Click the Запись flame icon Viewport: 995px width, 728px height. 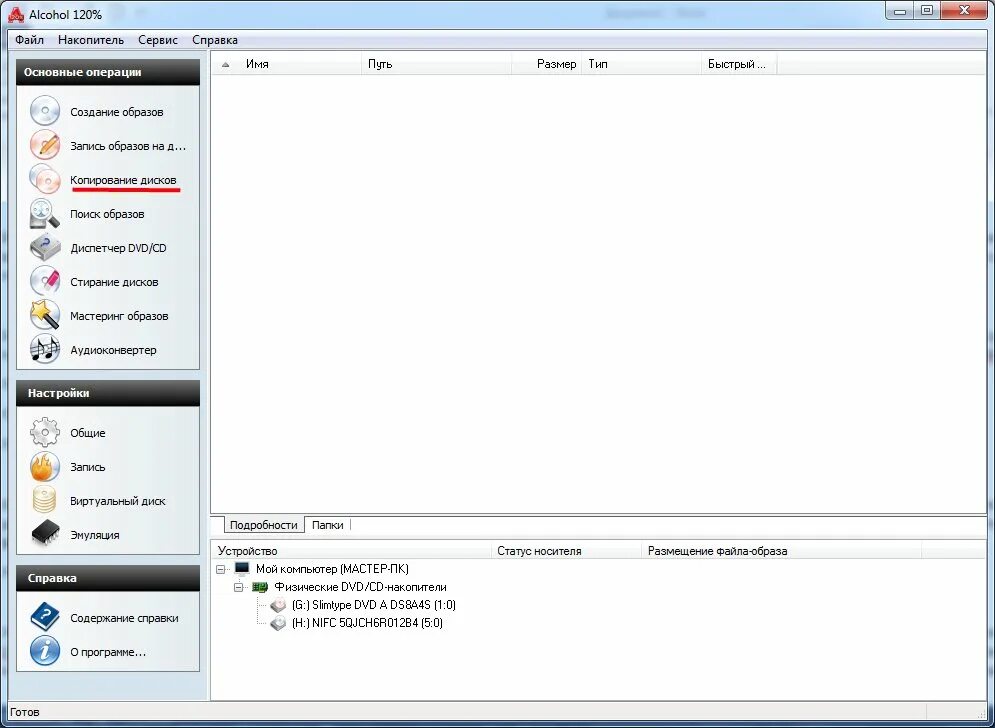point(44,467)
